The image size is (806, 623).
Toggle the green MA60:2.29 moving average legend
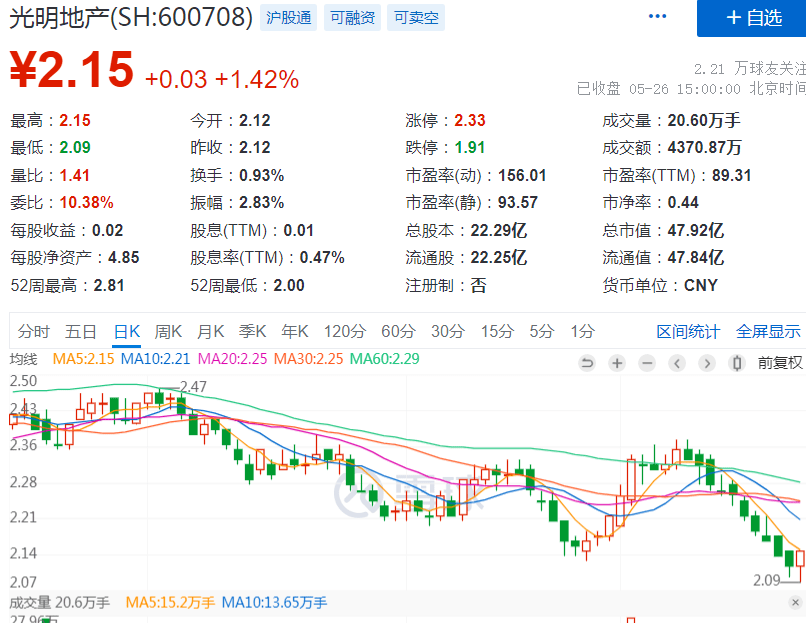384,359
